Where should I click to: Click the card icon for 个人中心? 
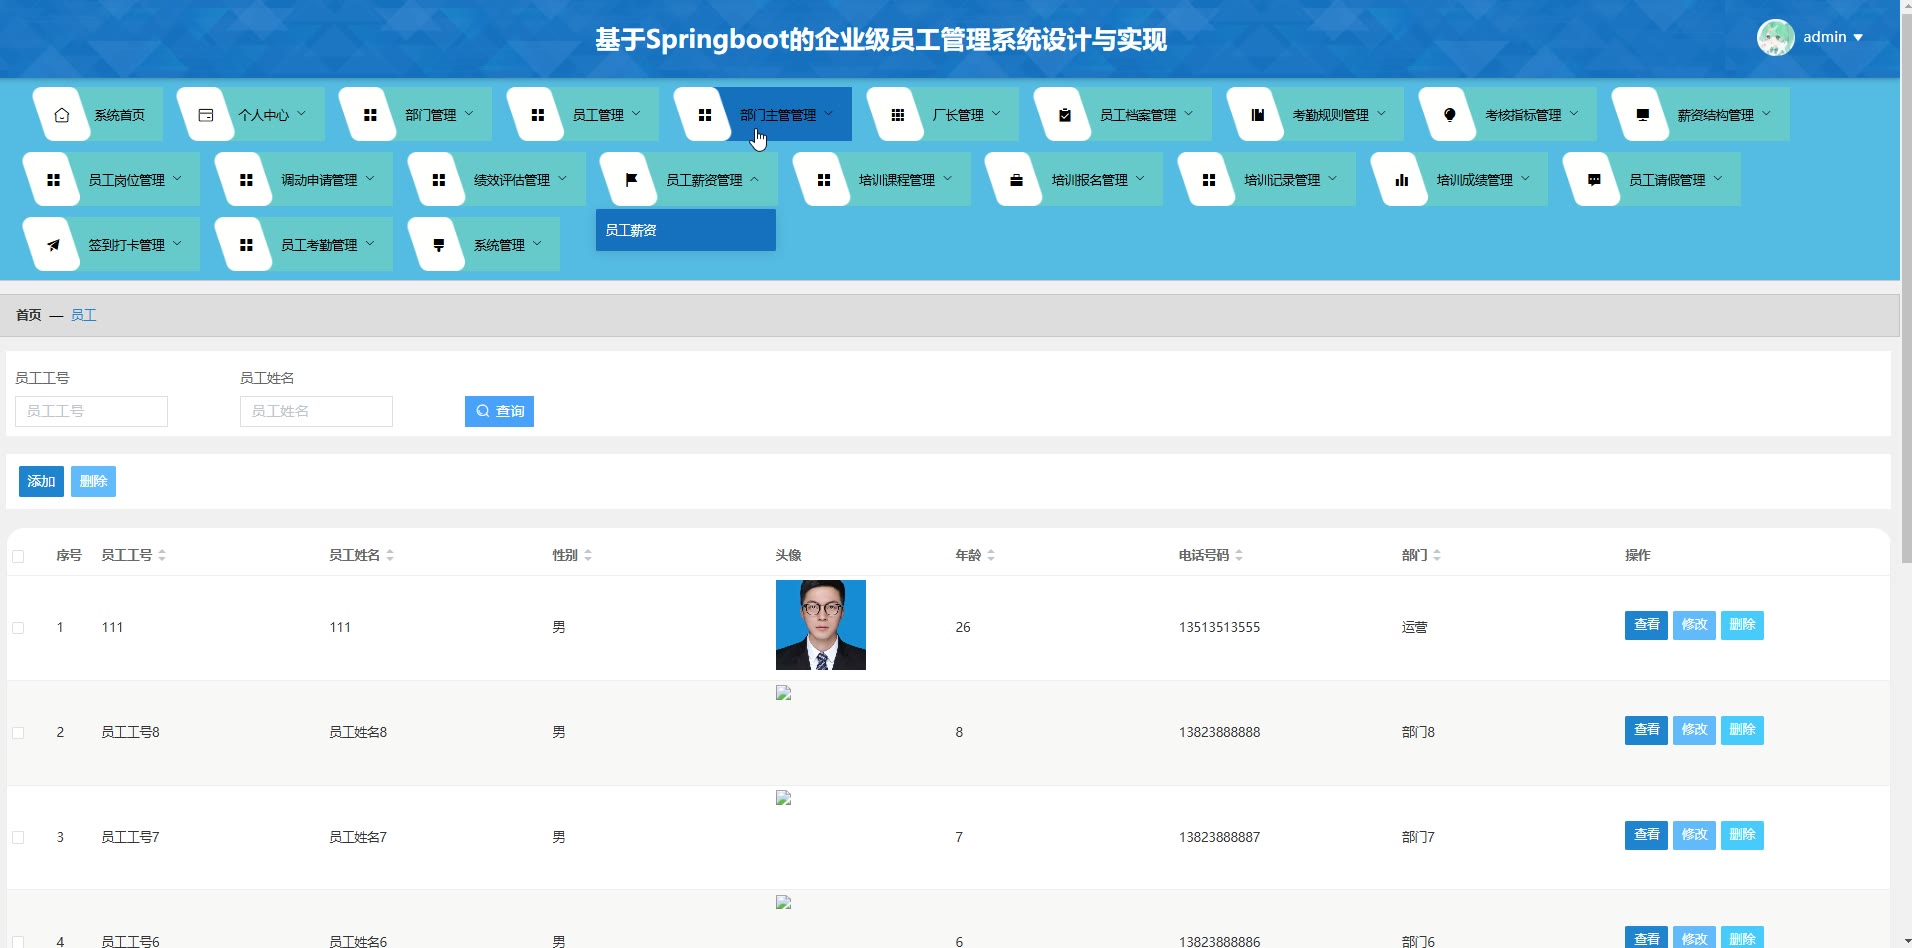206,115
